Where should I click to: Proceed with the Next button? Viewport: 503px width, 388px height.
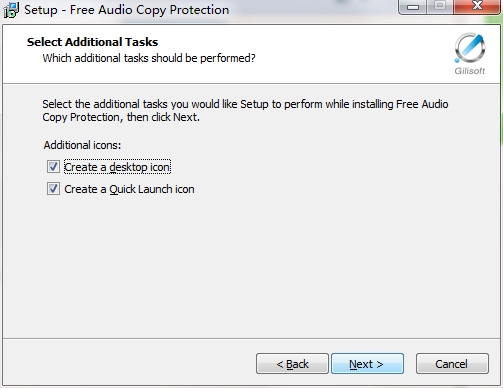367,364
